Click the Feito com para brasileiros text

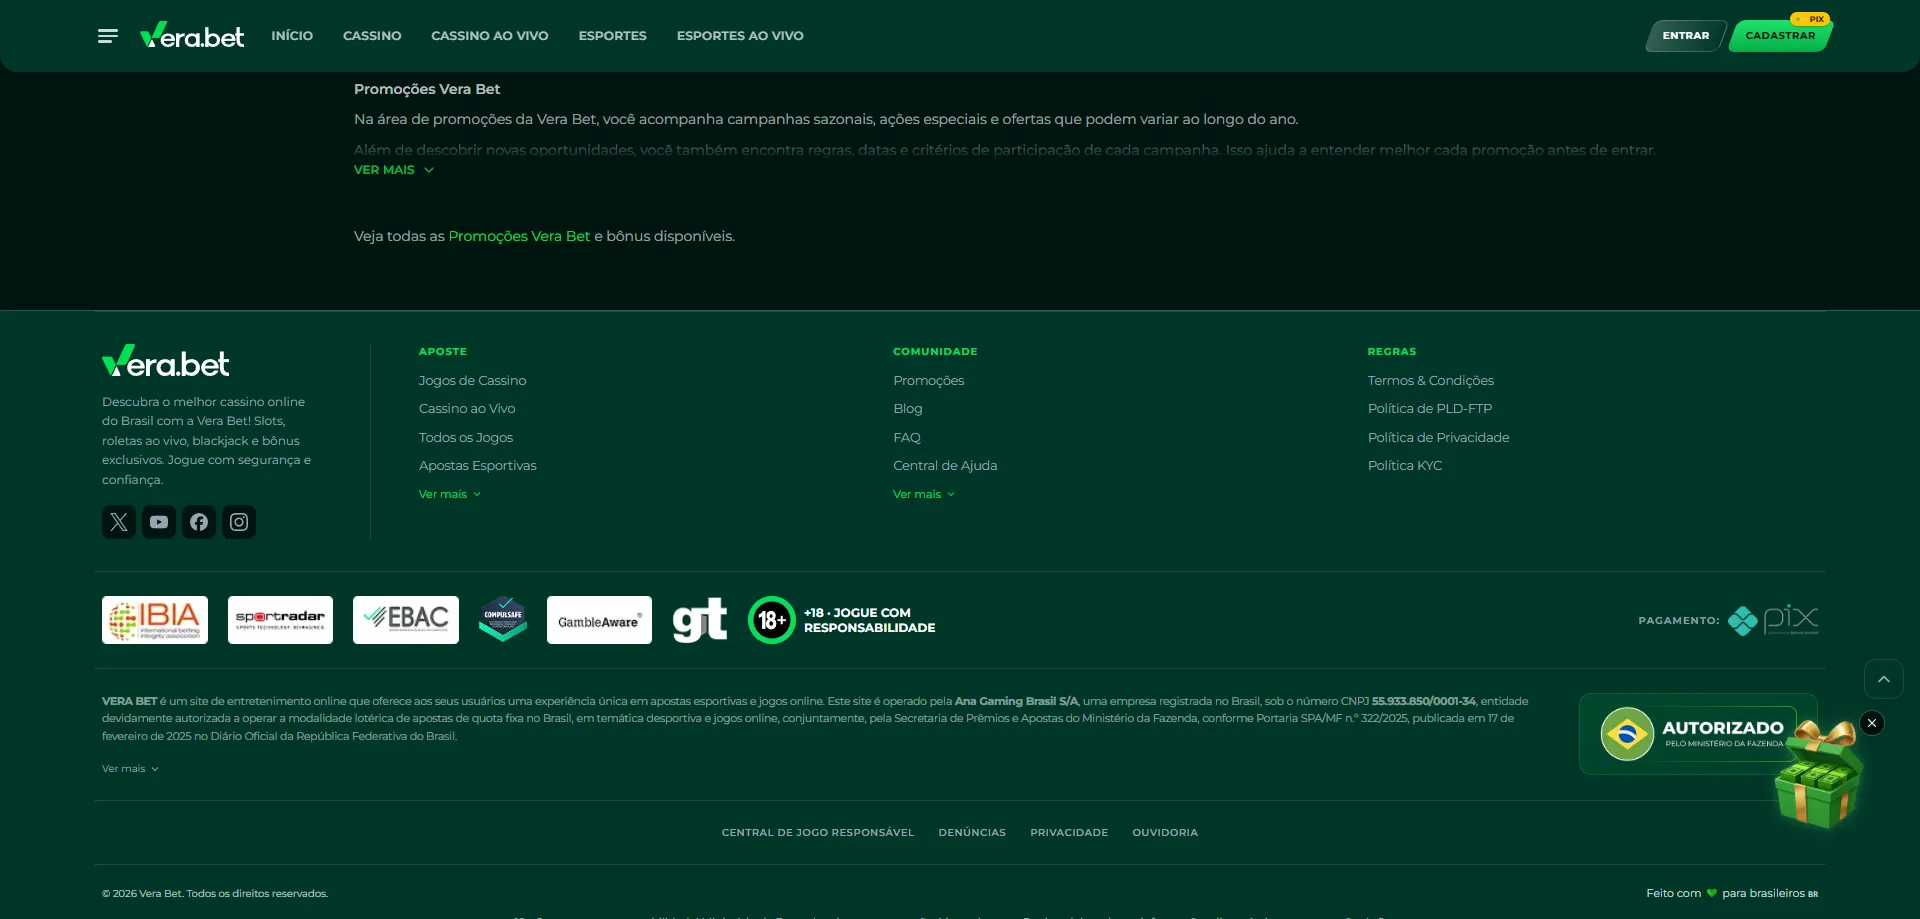[x=1732, y=894]
